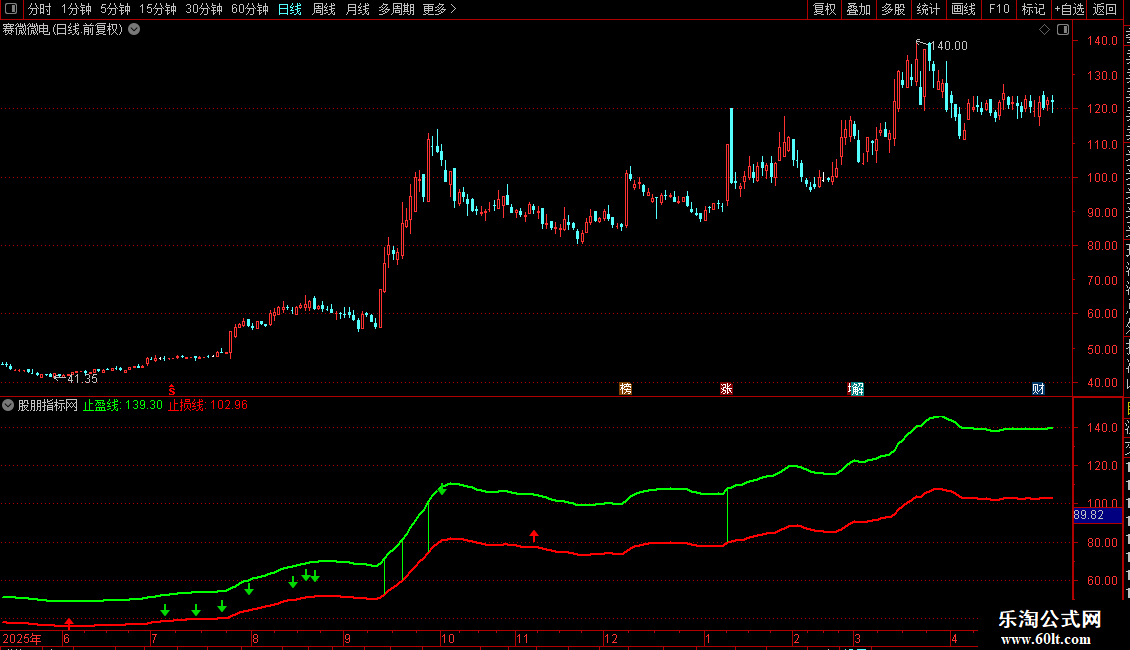
Task: Expand the 更多 periods menu
Action: pos(440,9)
